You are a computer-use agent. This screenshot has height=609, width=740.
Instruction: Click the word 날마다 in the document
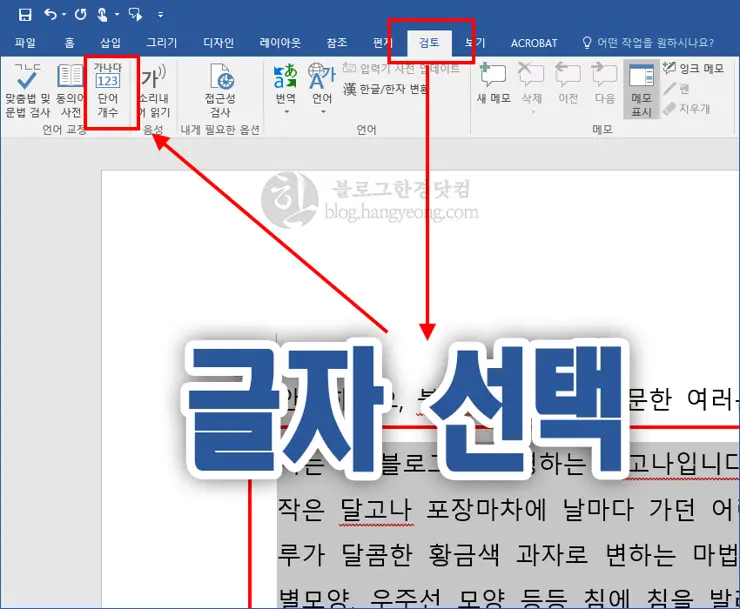pyautogui.click(x=598, y=509)
